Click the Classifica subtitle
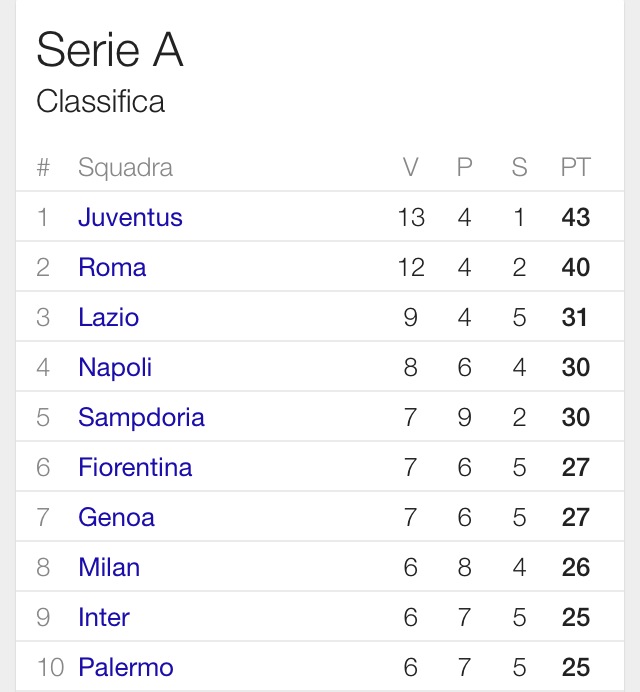Screen dimensions: 640x692 100,102
